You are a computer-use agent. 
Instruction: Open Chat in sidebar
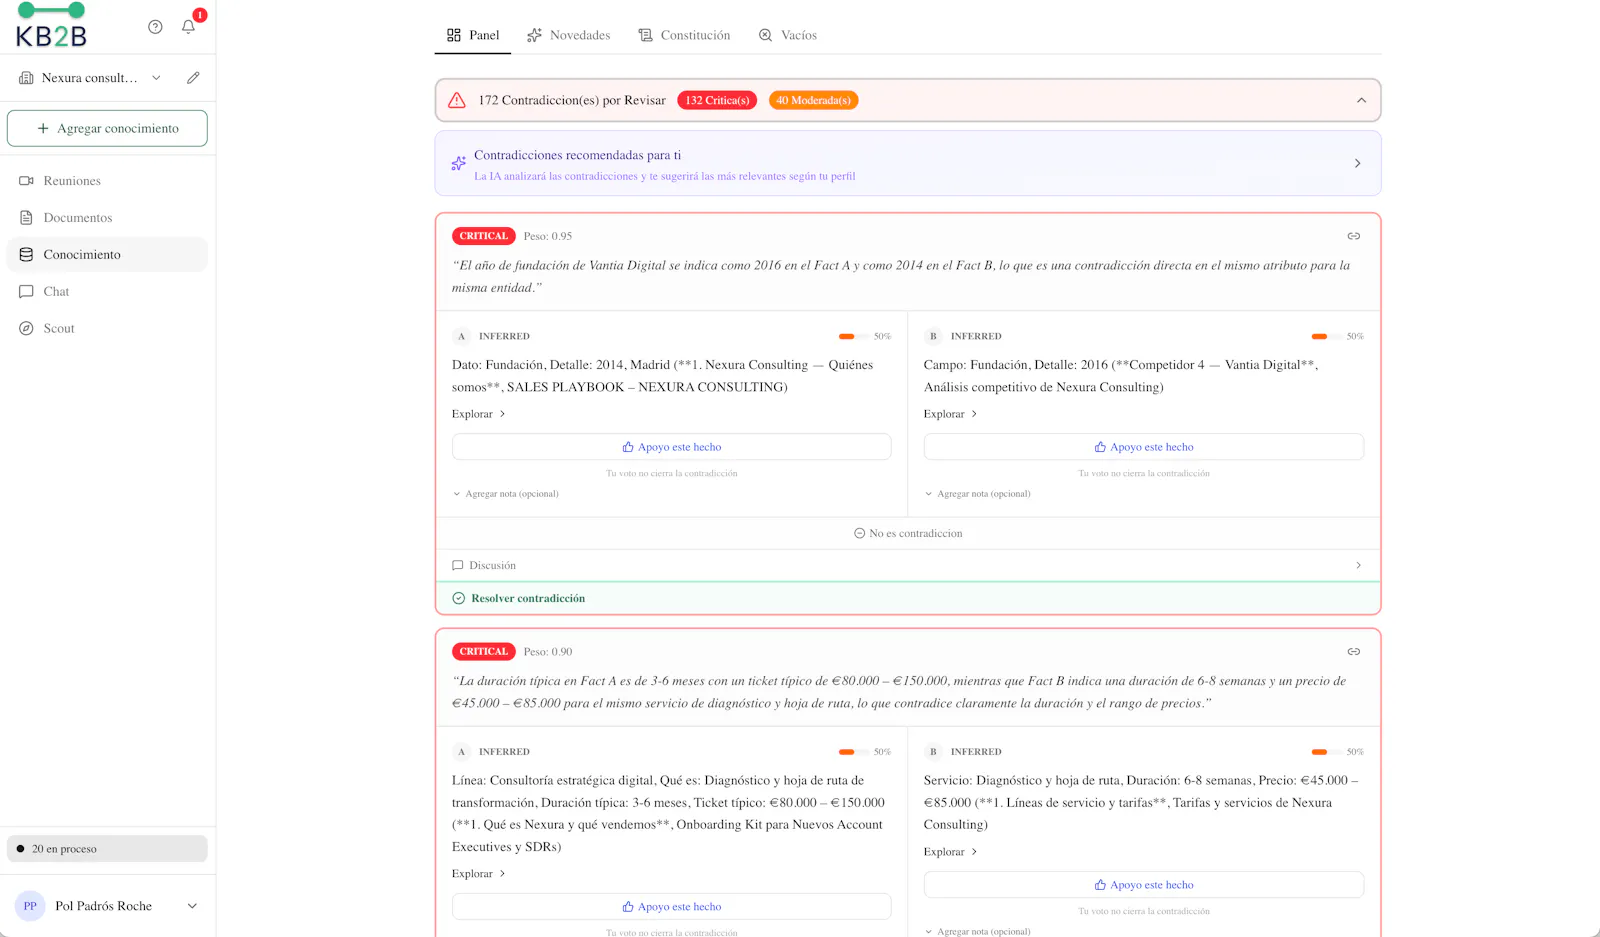[x=107, y=292]
